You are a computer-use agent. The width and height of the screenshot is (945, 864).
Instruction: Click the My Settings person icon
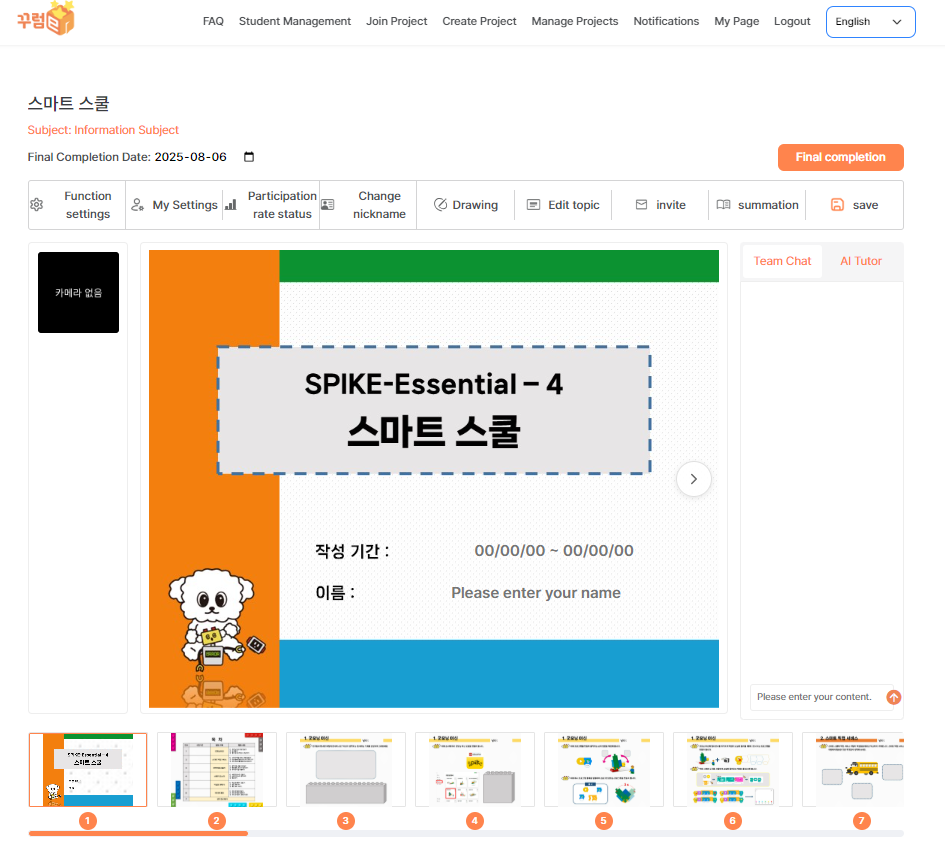[x=137, y=205]
